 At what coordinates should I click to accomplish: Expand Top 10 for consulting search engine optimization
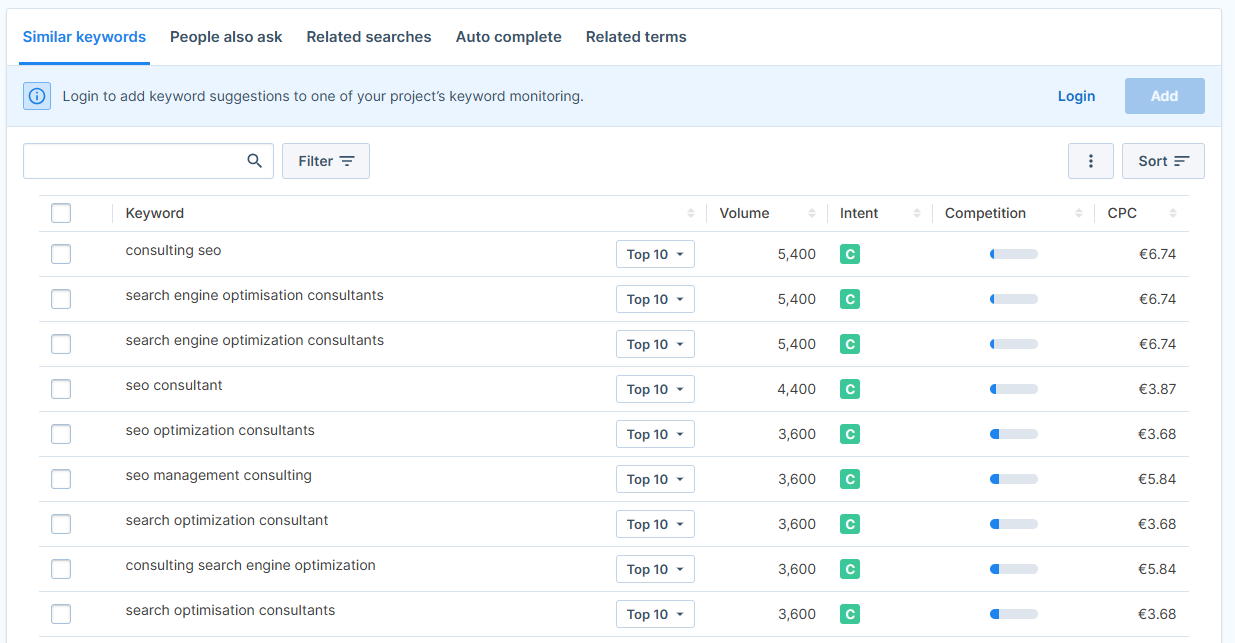[x=655, y=569]
